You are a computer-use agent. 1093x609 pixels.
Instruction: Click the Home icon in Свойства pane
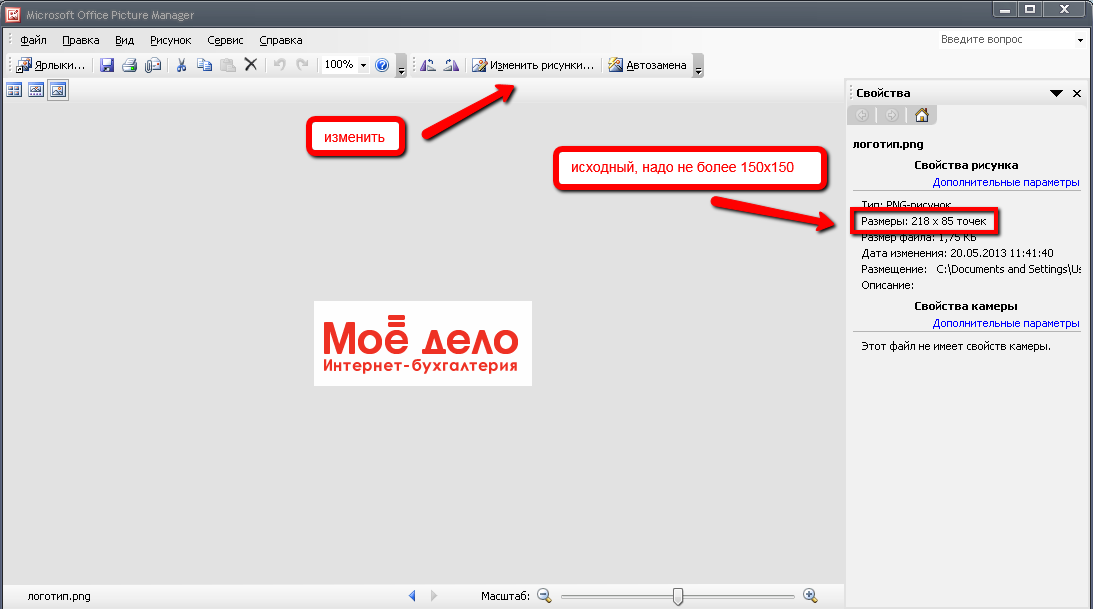[x=921, y=115]
